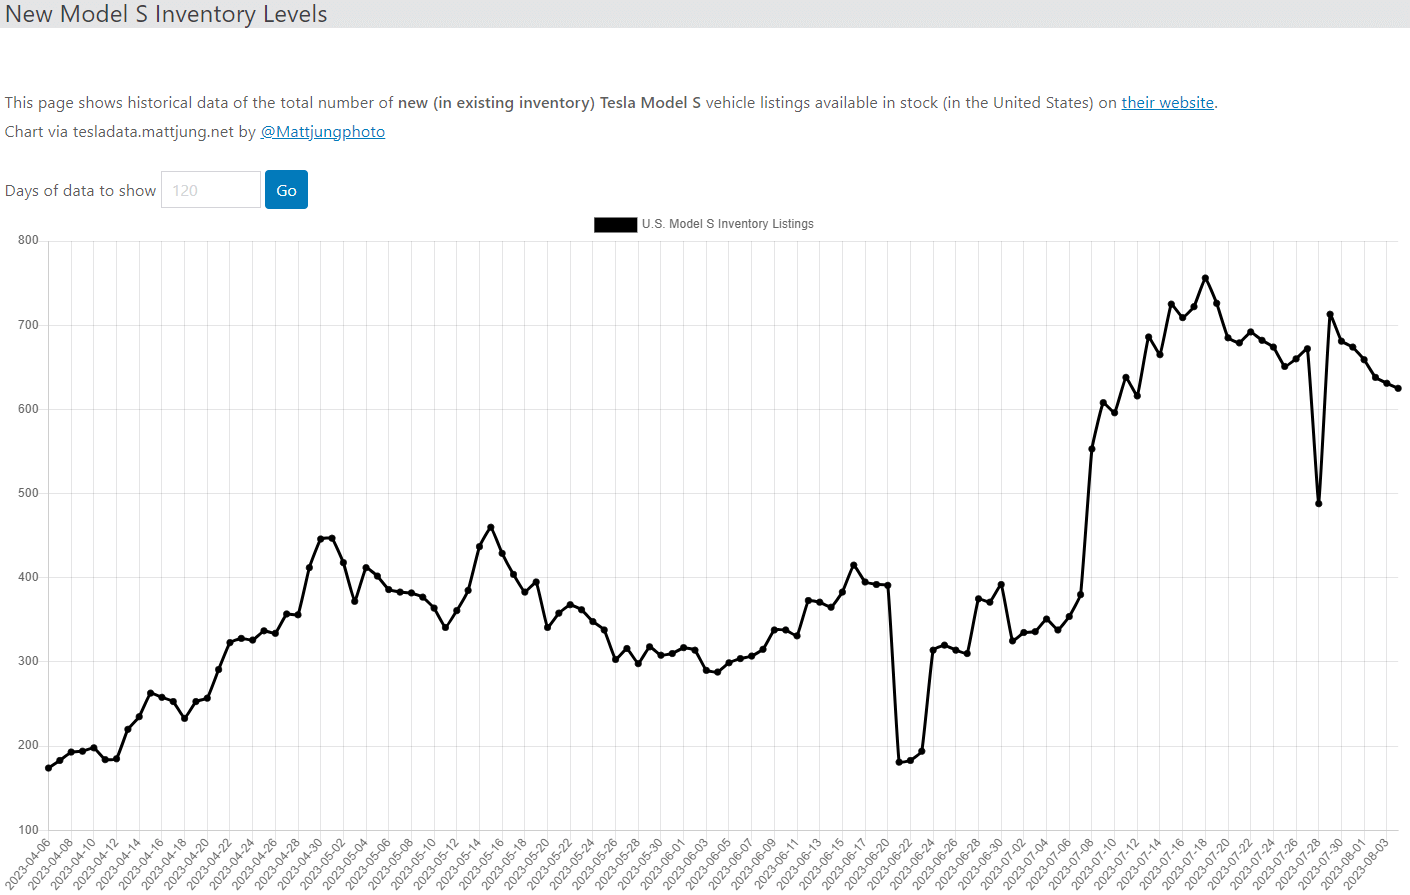Click the 2023-05-16 x-axis date label
The height and width of the screenshot is (895, 1410).
point(481,865)
